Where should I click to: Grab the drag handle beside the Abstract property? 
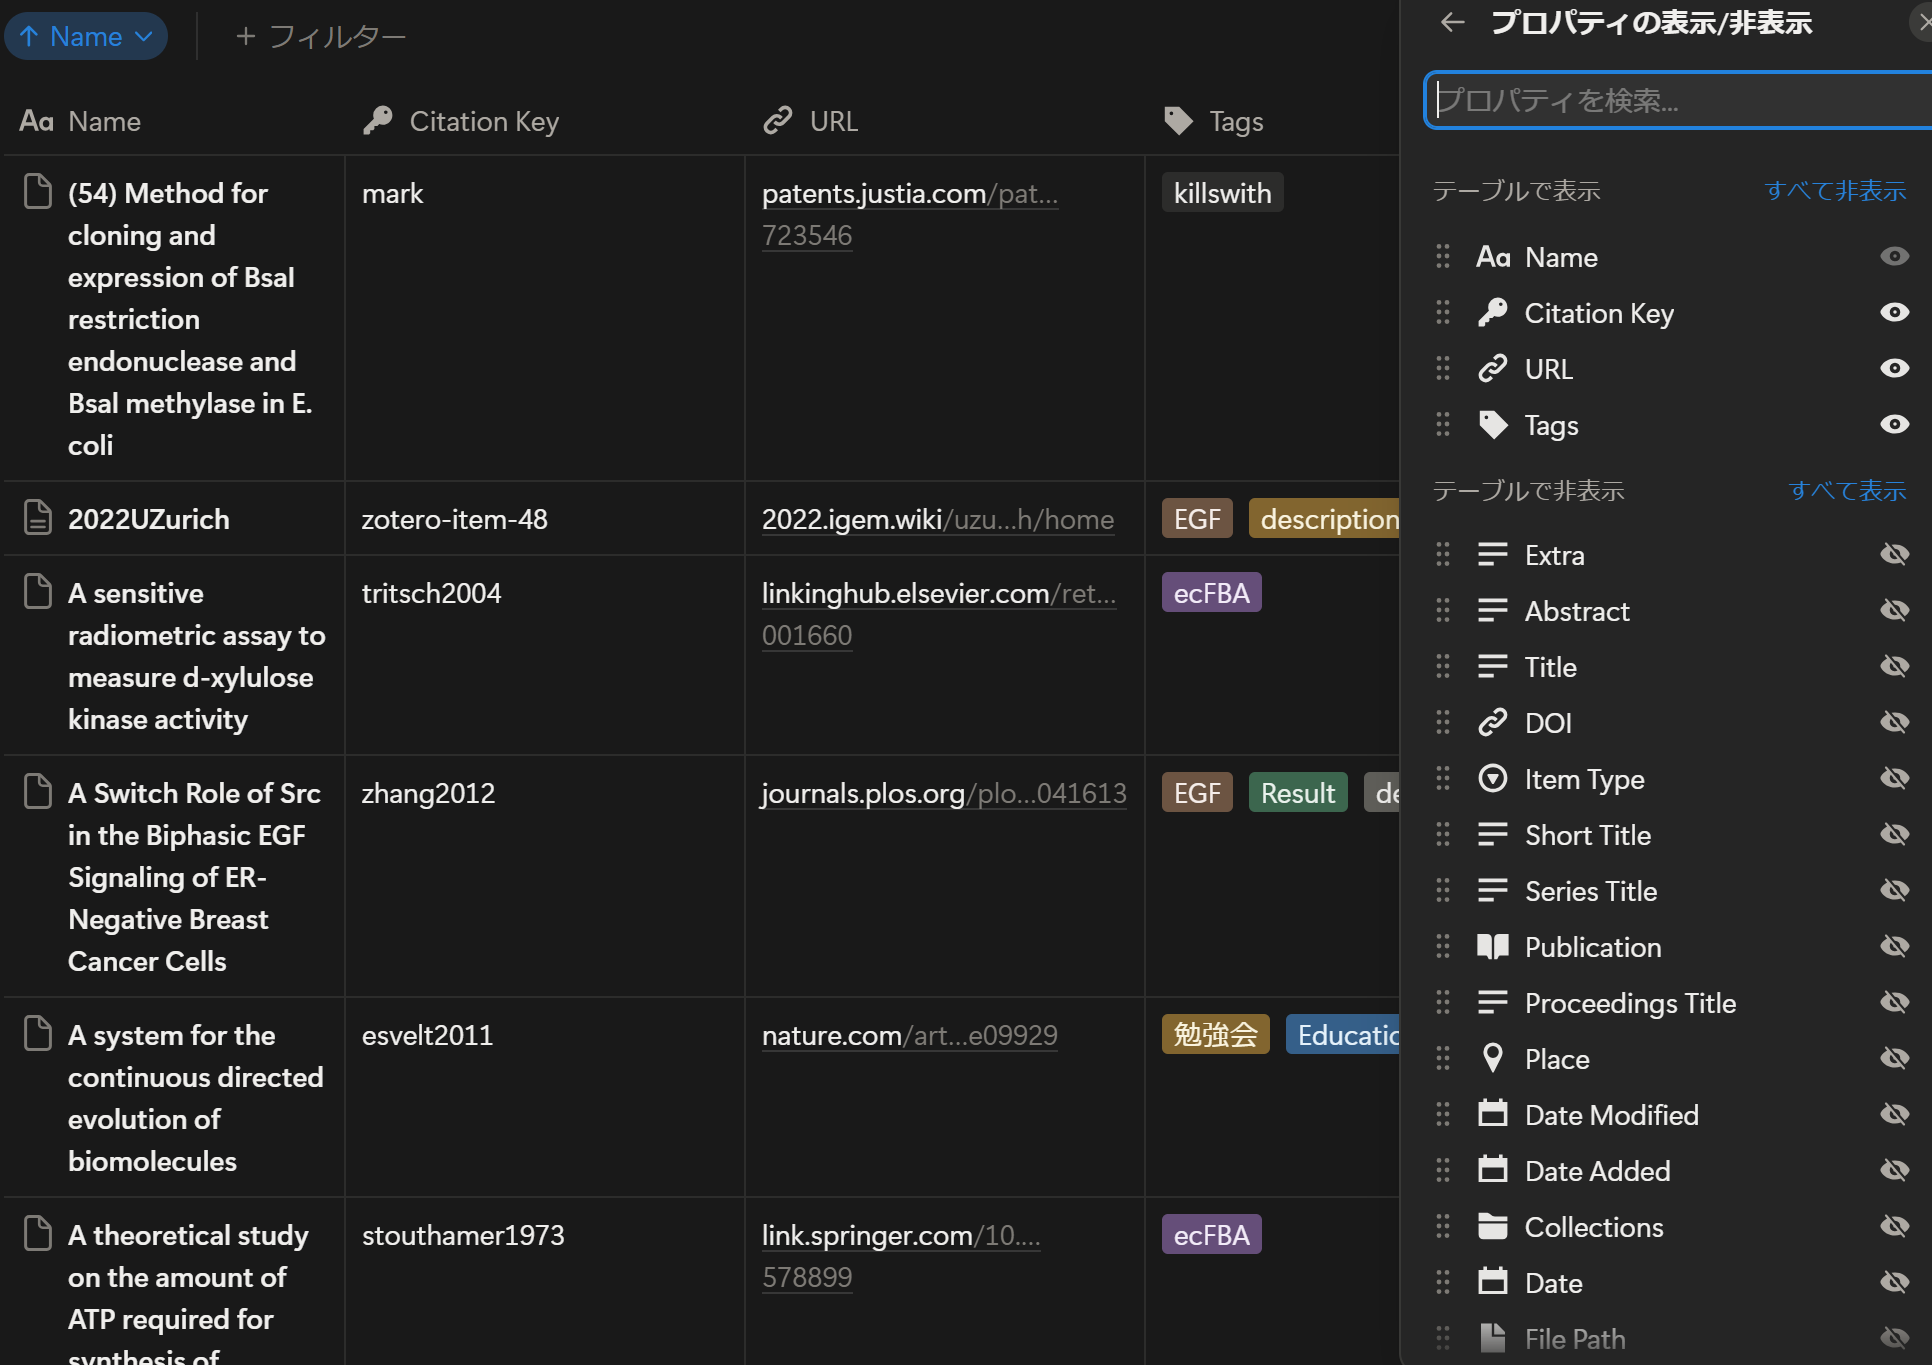pos(1442,611)
